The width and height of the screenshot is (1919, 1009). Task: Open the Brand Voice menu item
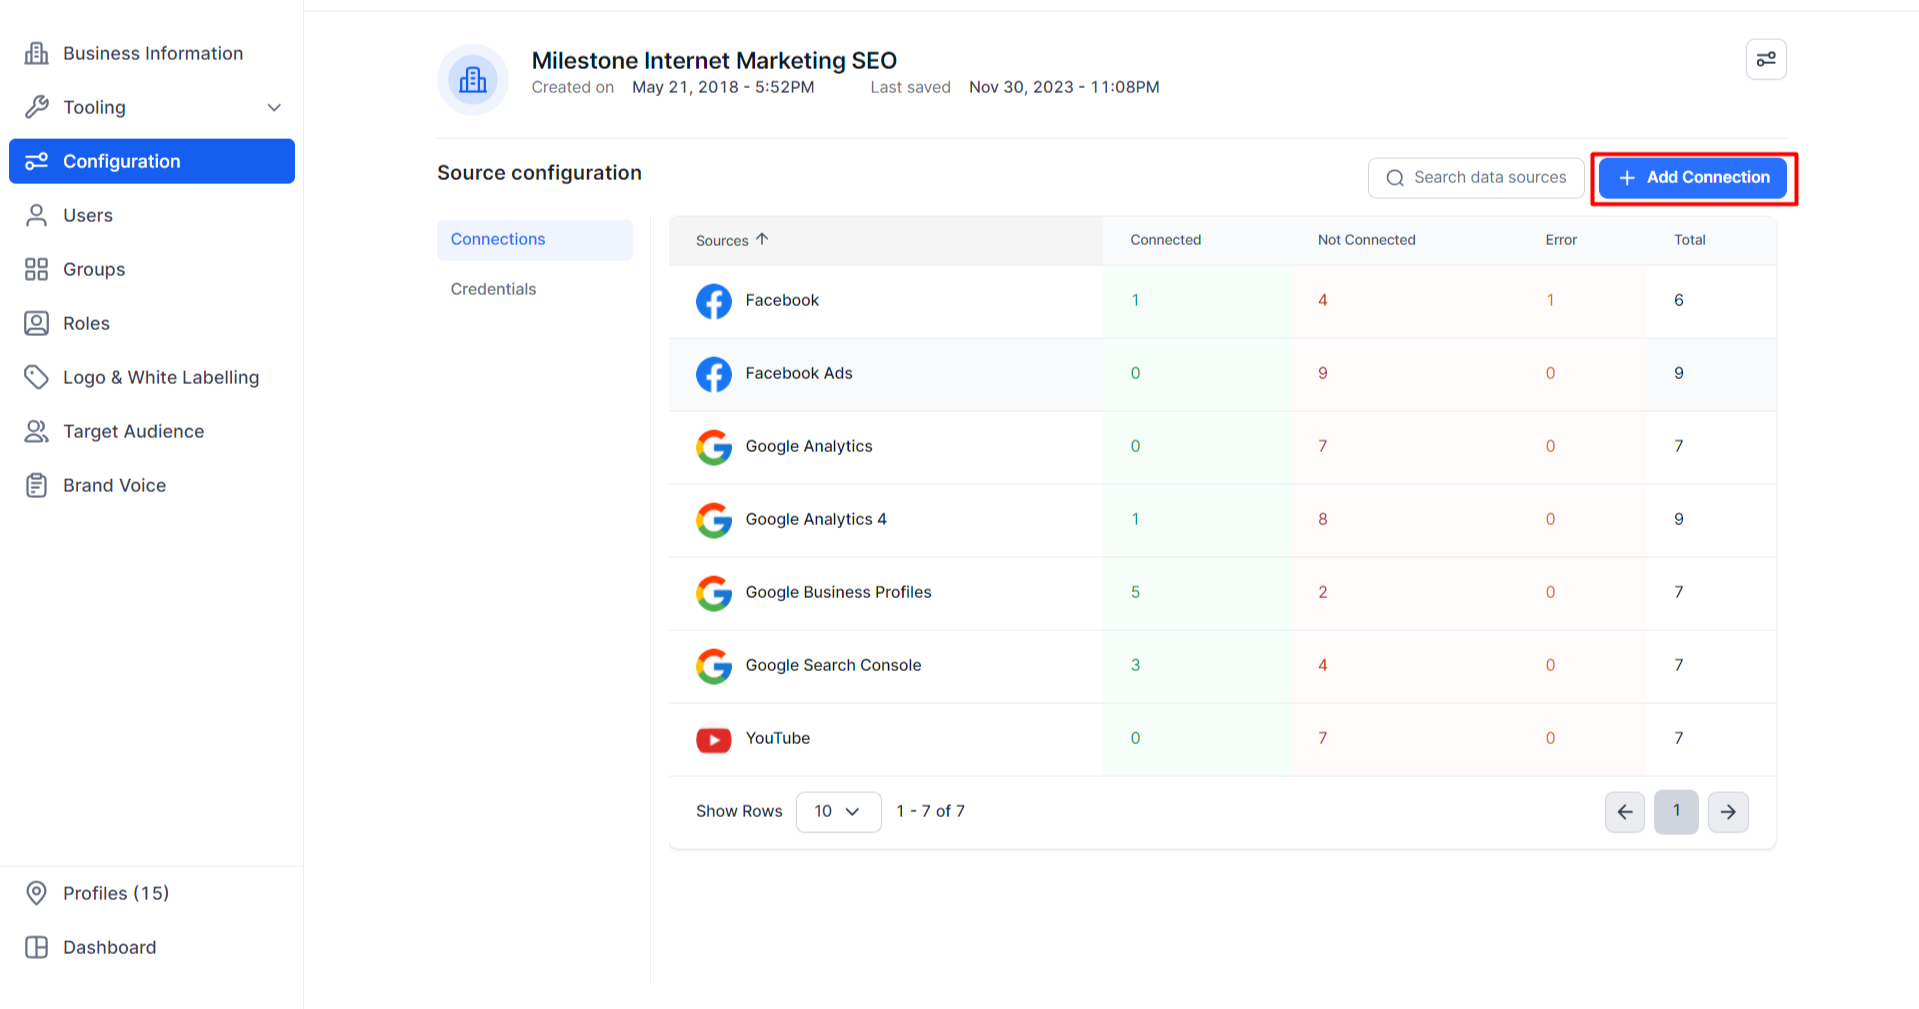pos(152,485)
